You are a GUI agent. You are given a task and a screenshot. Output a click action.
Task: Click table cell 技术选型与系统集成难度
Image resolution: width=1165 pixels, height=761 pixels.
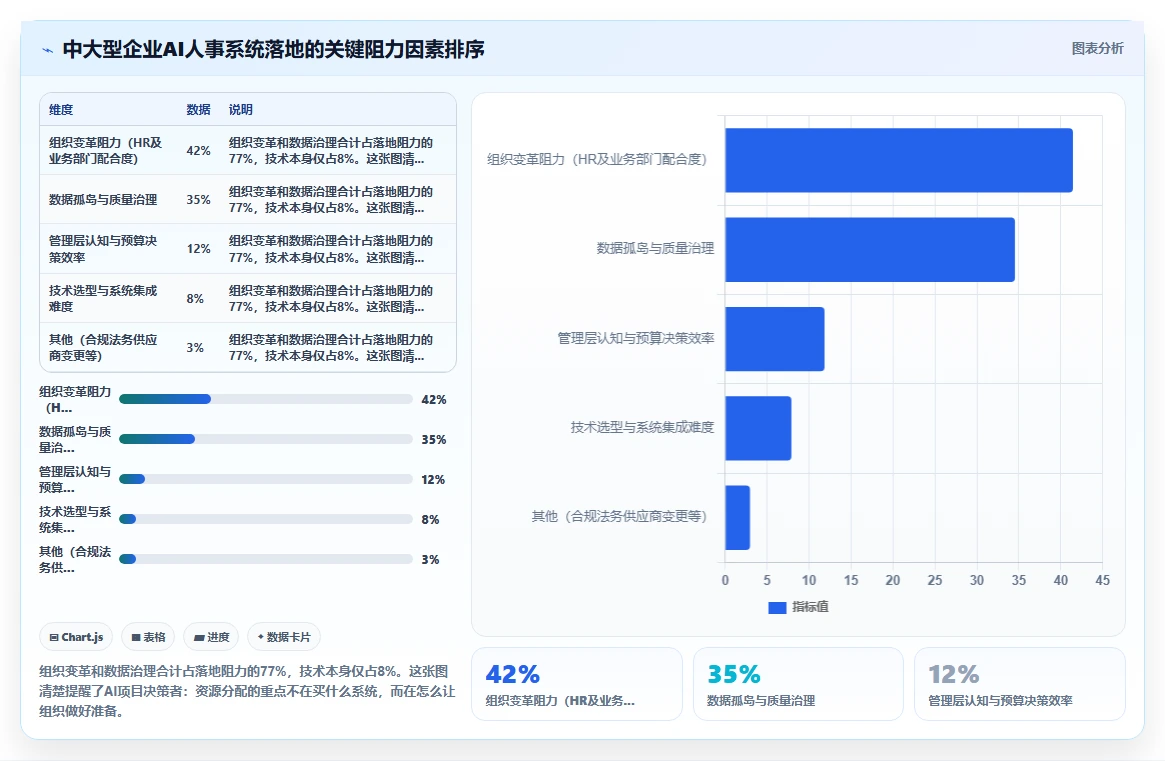click(108, 298)
